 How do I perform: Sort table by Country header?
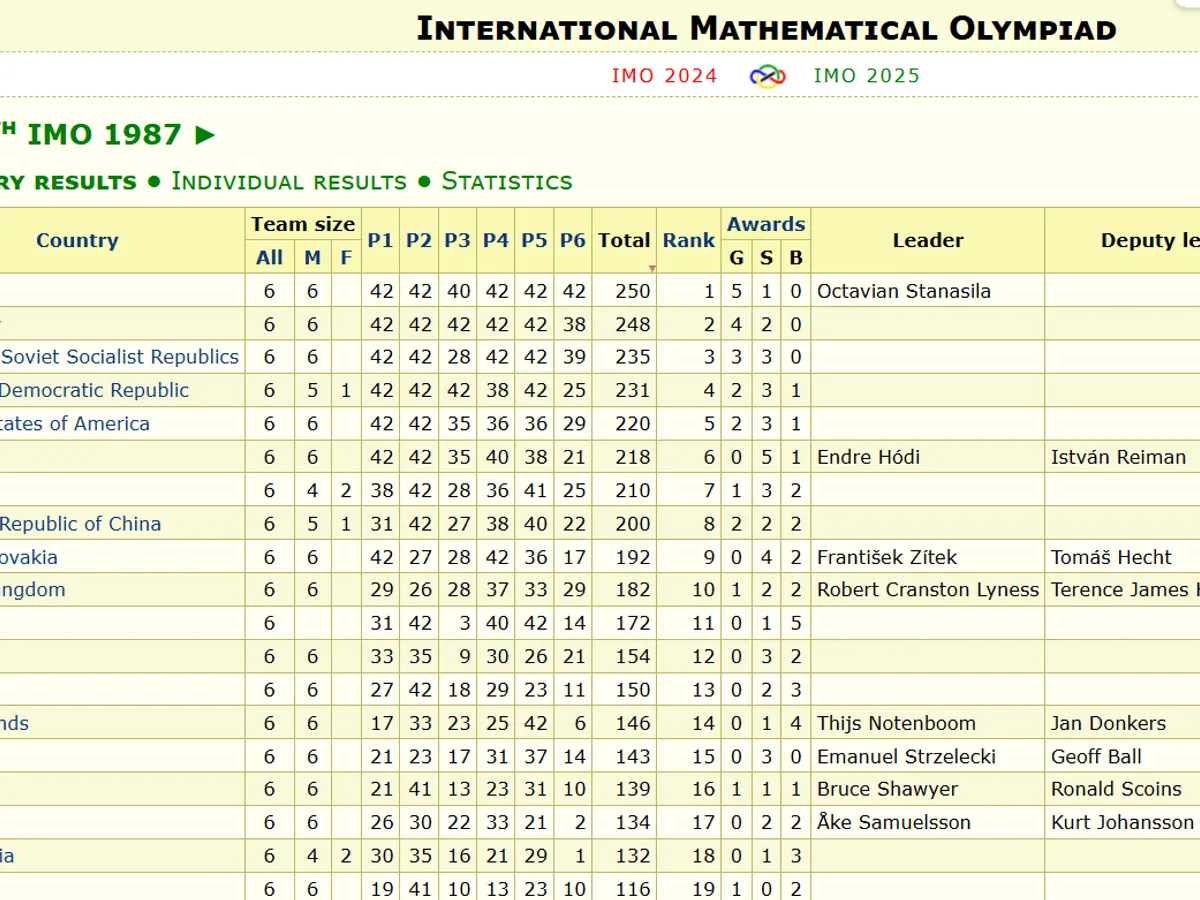coord(77,240)
